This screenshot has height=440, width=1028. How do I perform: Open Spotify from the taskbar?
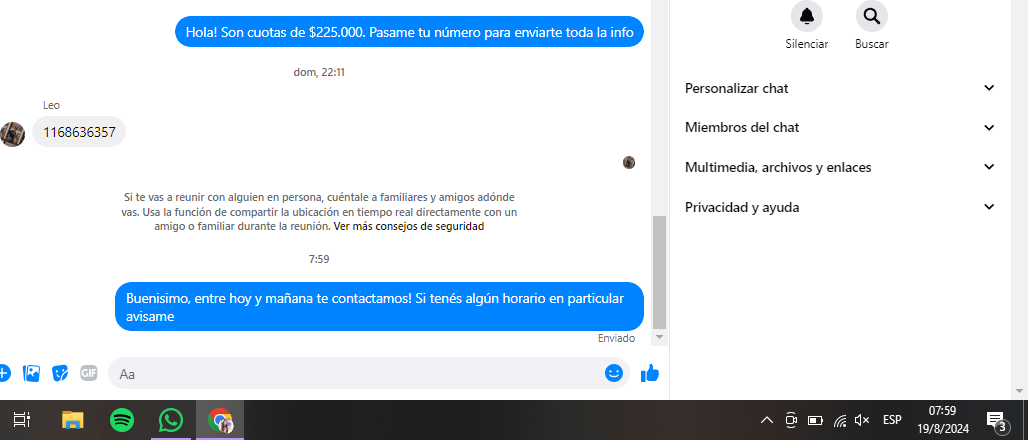click(x=122, y=420)
